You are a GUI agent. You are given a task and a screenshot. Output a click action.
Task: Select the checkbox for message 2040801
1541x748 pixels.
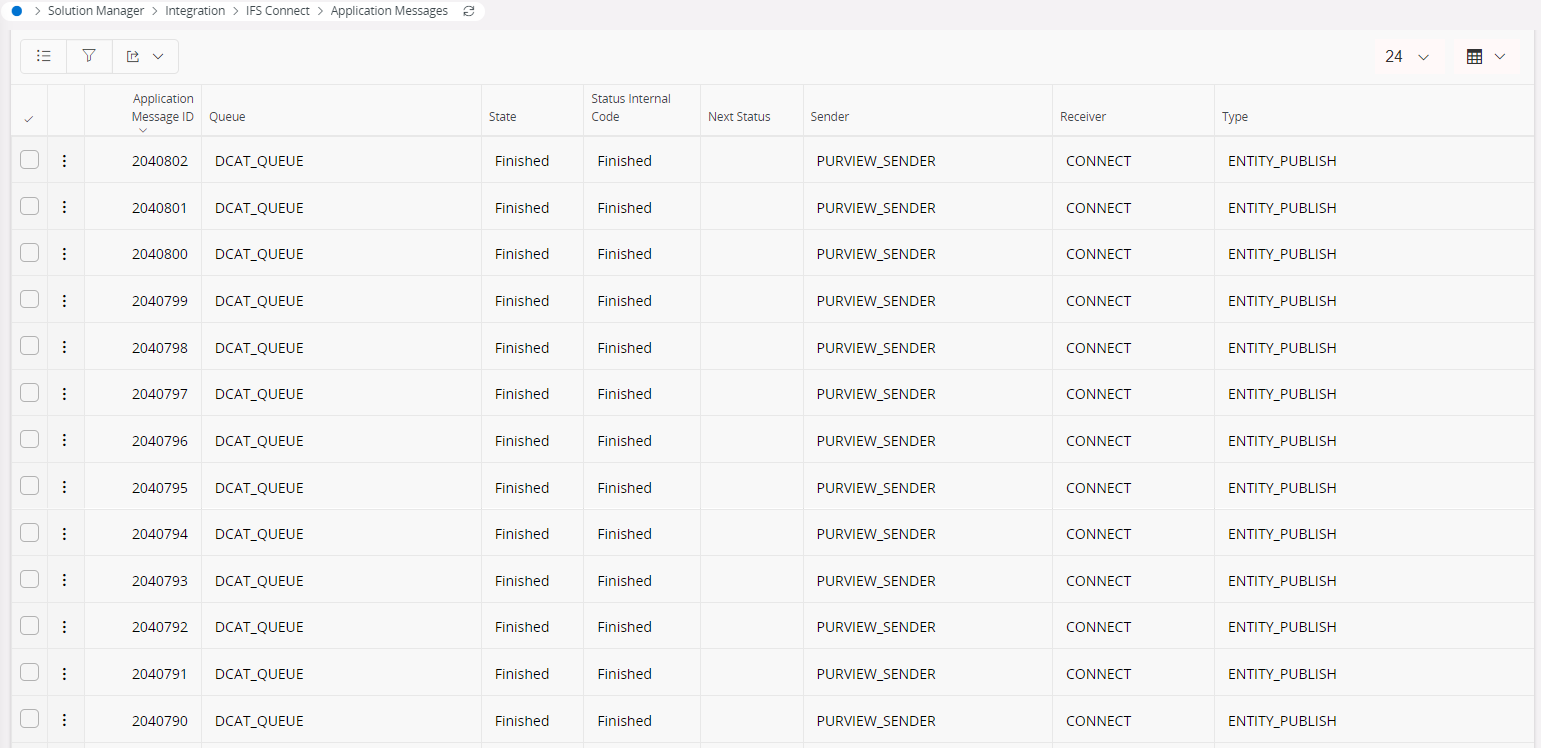tap(30, 207)
